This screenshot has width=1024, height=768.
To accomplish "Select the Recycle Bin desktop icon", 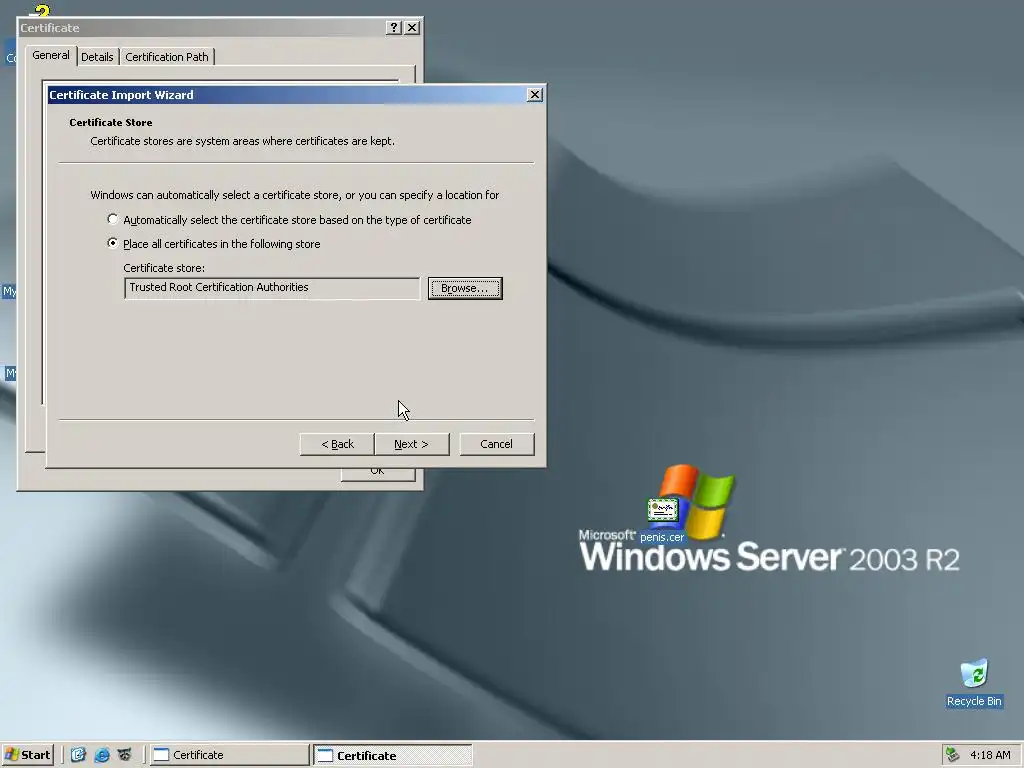I will point(974,683).
